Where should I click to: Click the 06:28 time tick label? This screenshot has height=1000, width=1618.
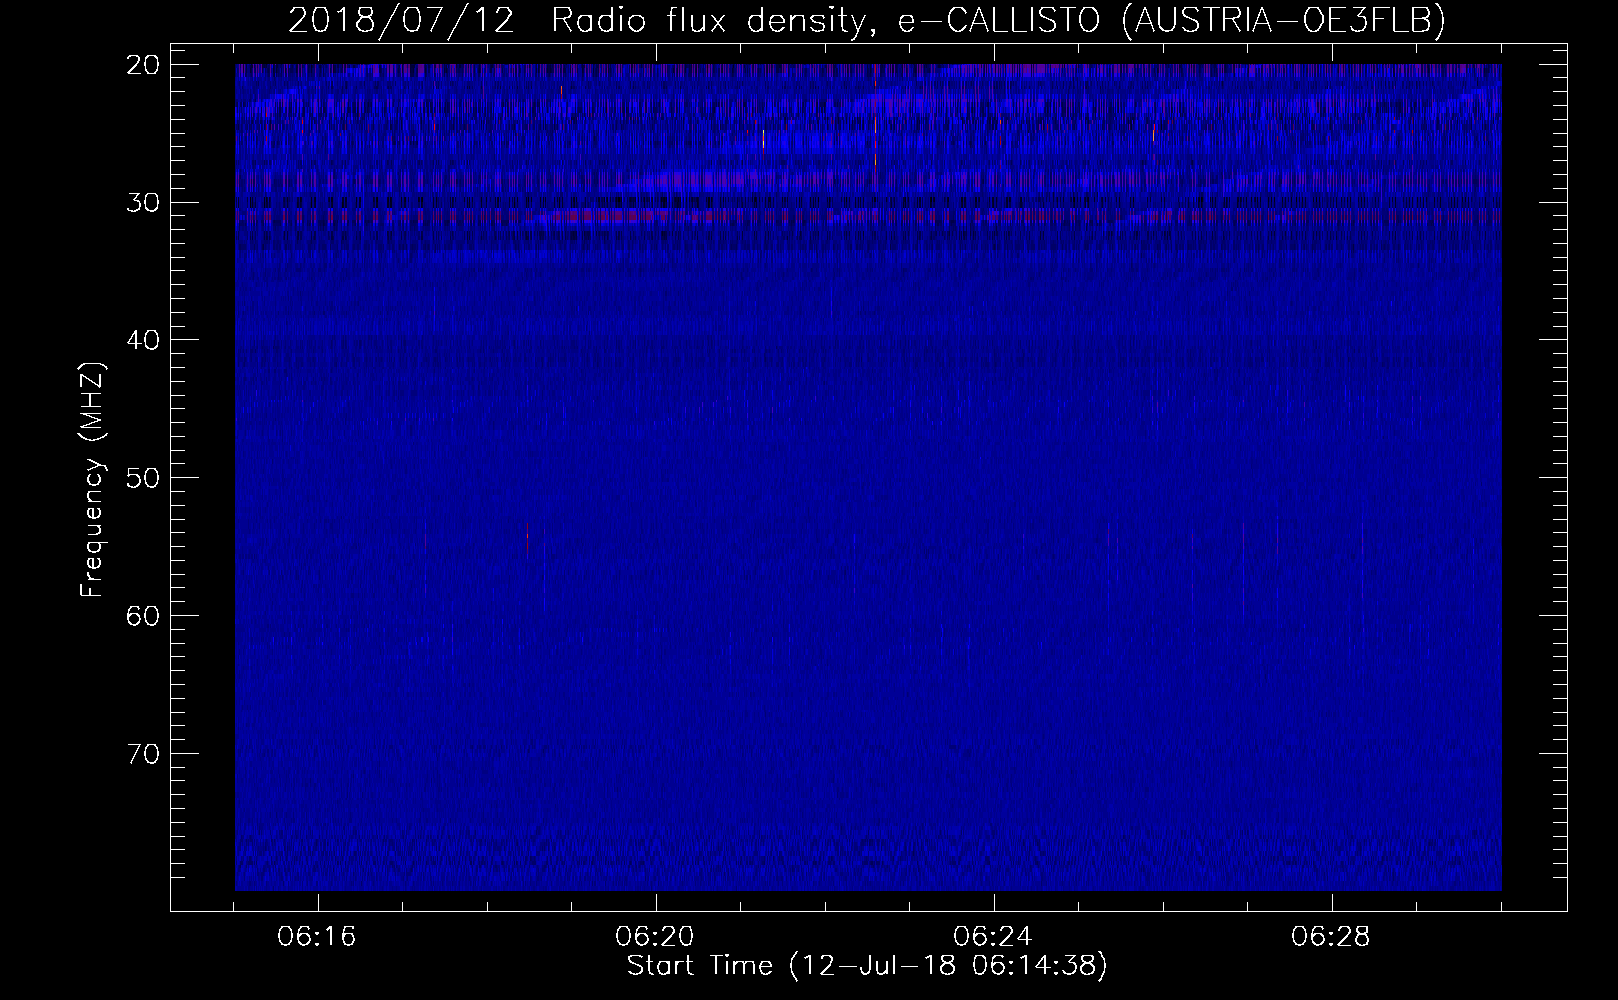click(x=1331, y=938)
